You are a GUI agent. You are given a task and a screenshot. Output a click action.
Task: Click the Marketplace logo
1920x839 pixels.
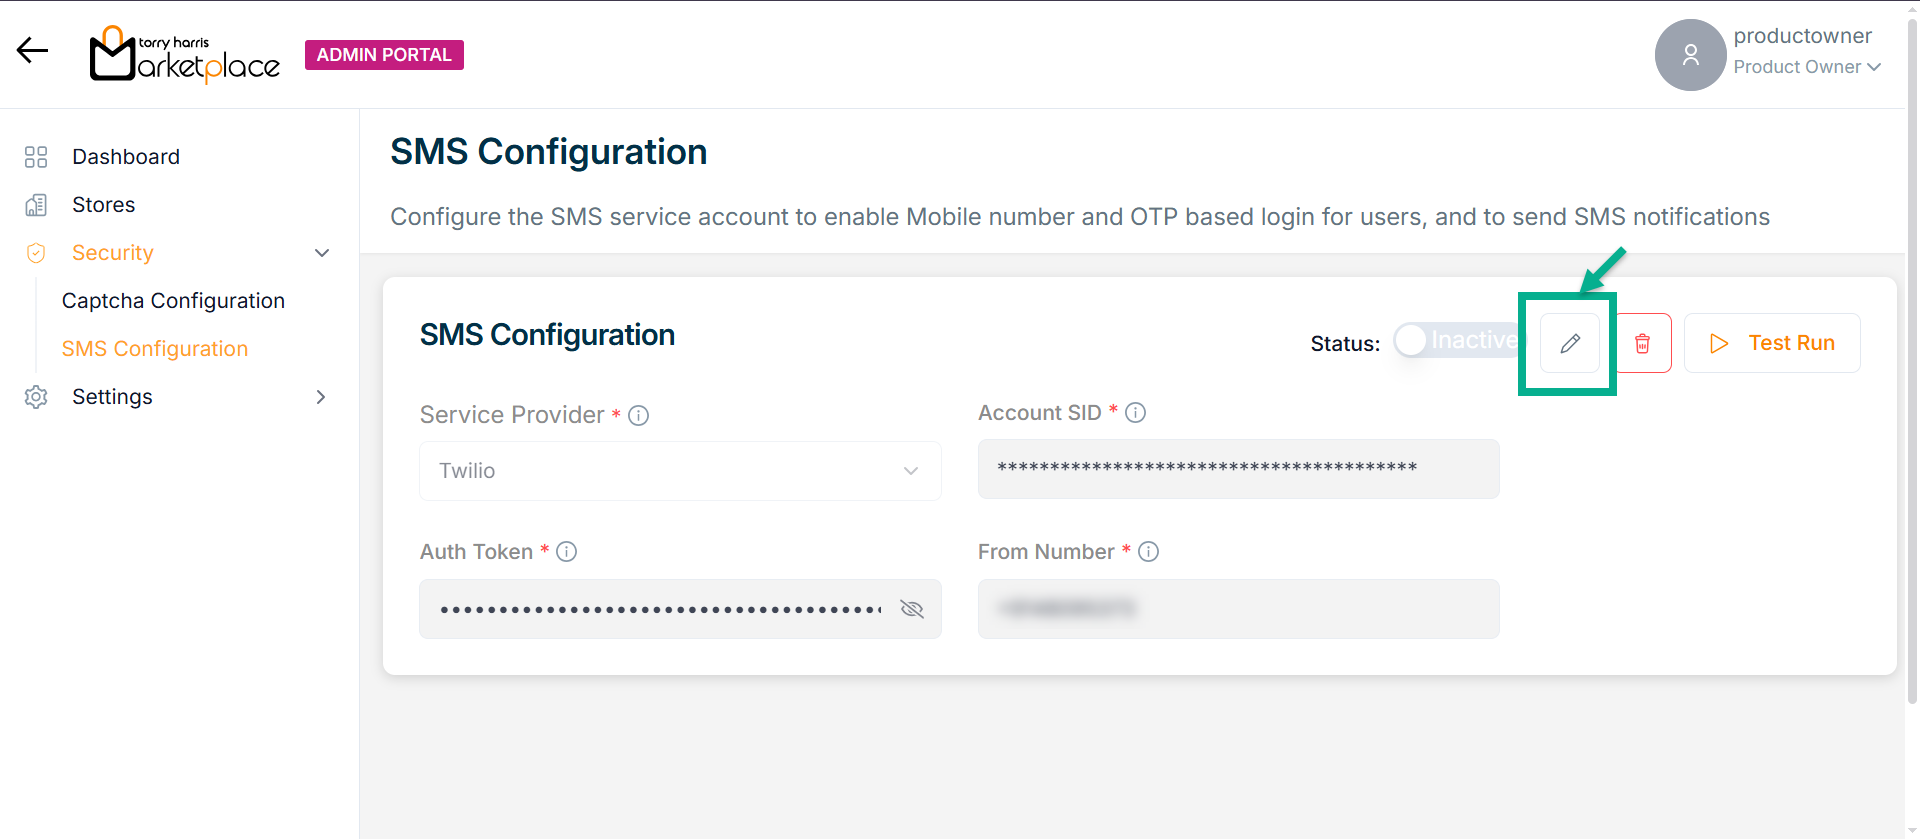coord(185,55)
